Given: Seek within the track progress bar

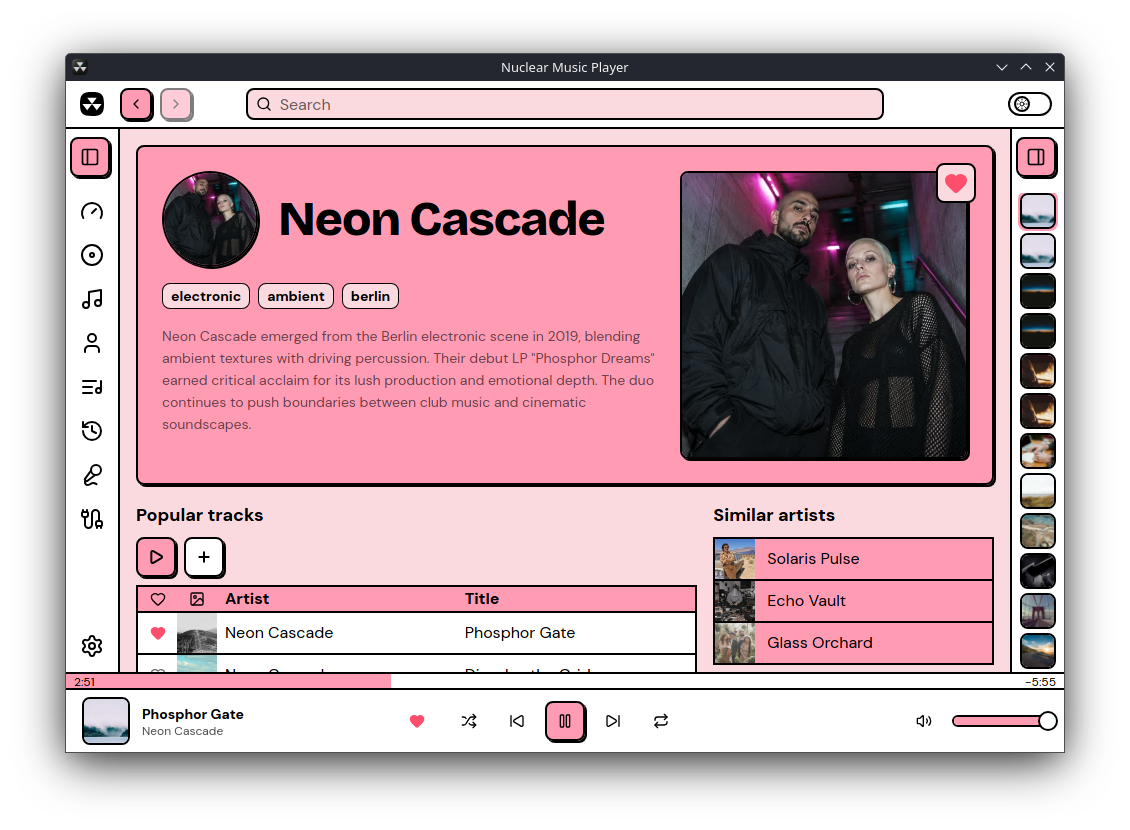Looking at the screenshot, I should 564,682.
